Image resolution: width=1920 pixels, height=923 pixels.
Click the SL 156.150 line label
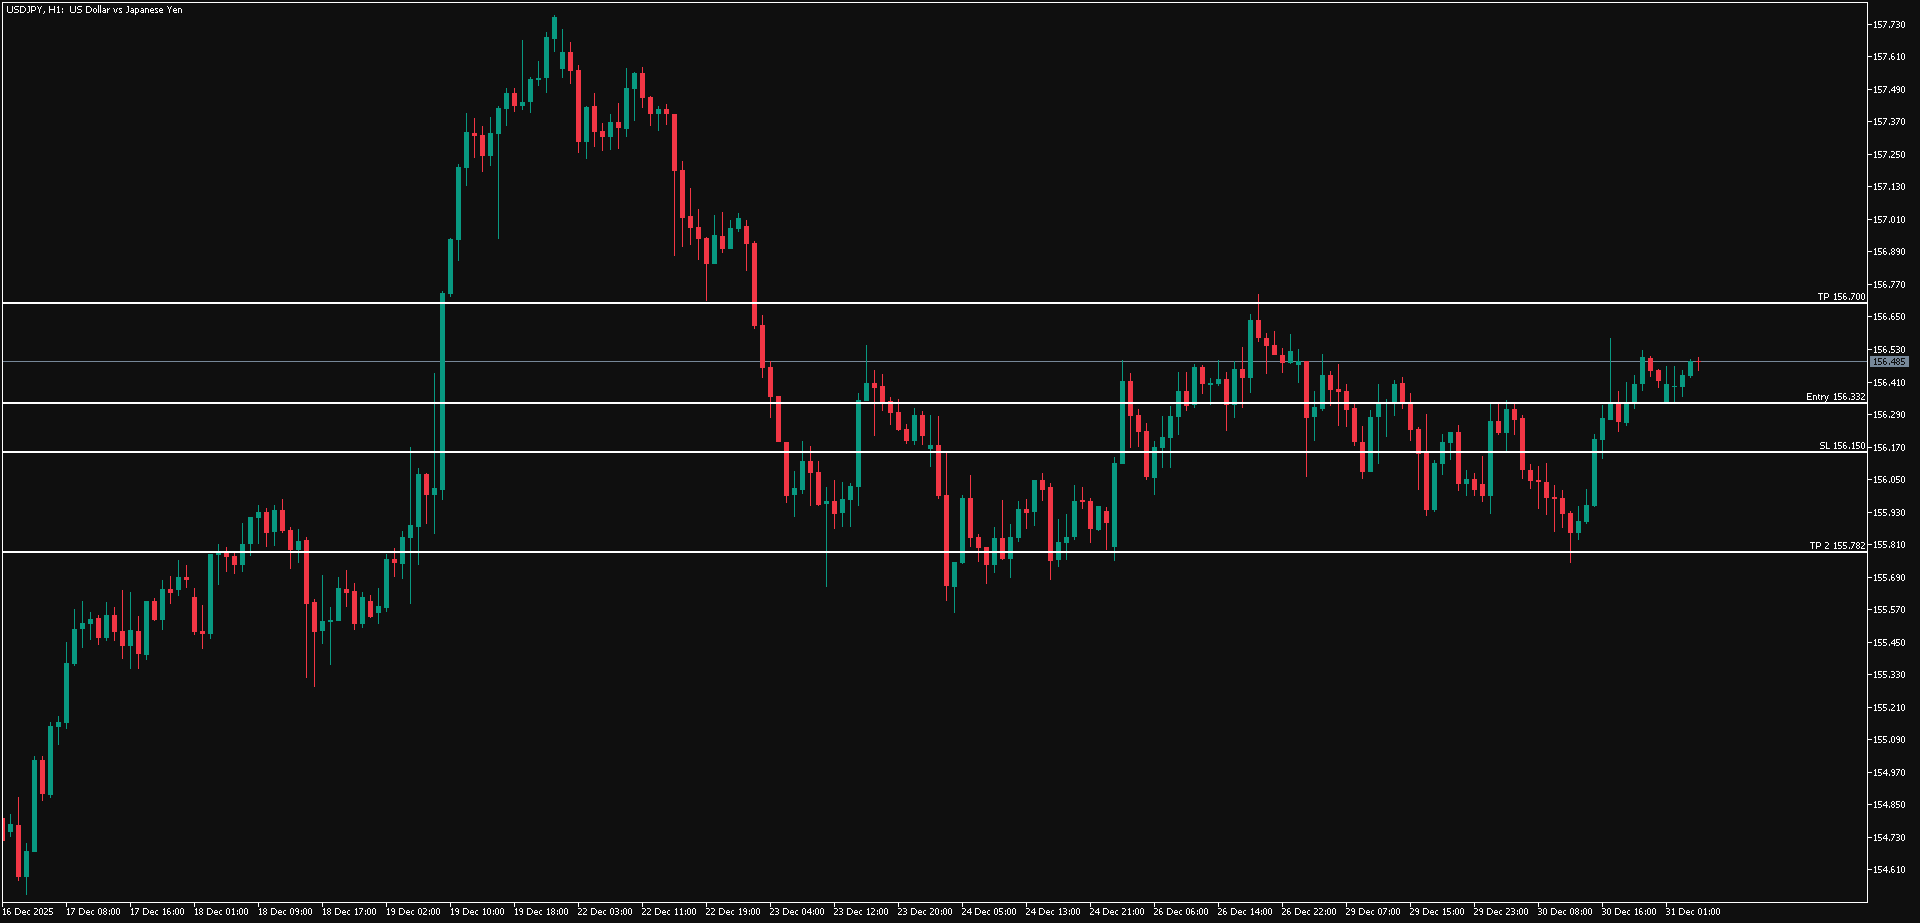click(x=1841, y=446)
